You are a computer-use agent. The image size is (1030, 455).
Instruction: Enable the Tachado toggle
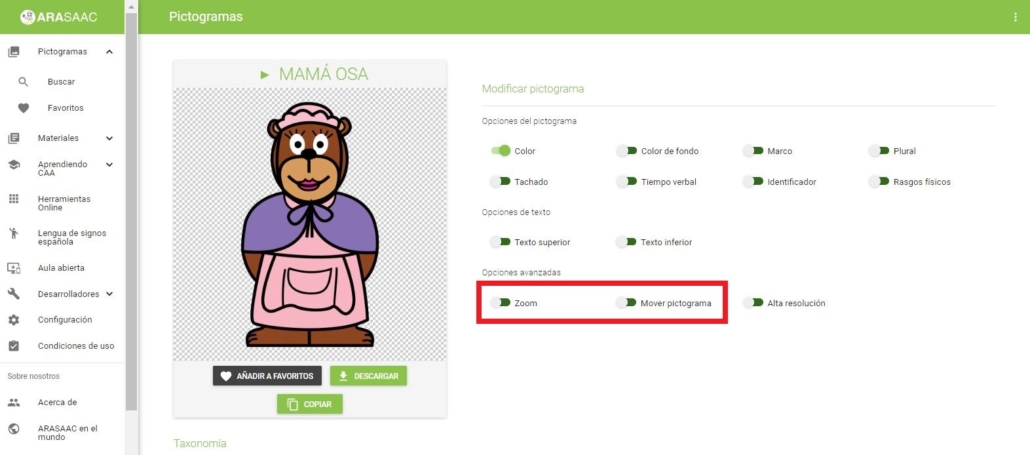501,182
